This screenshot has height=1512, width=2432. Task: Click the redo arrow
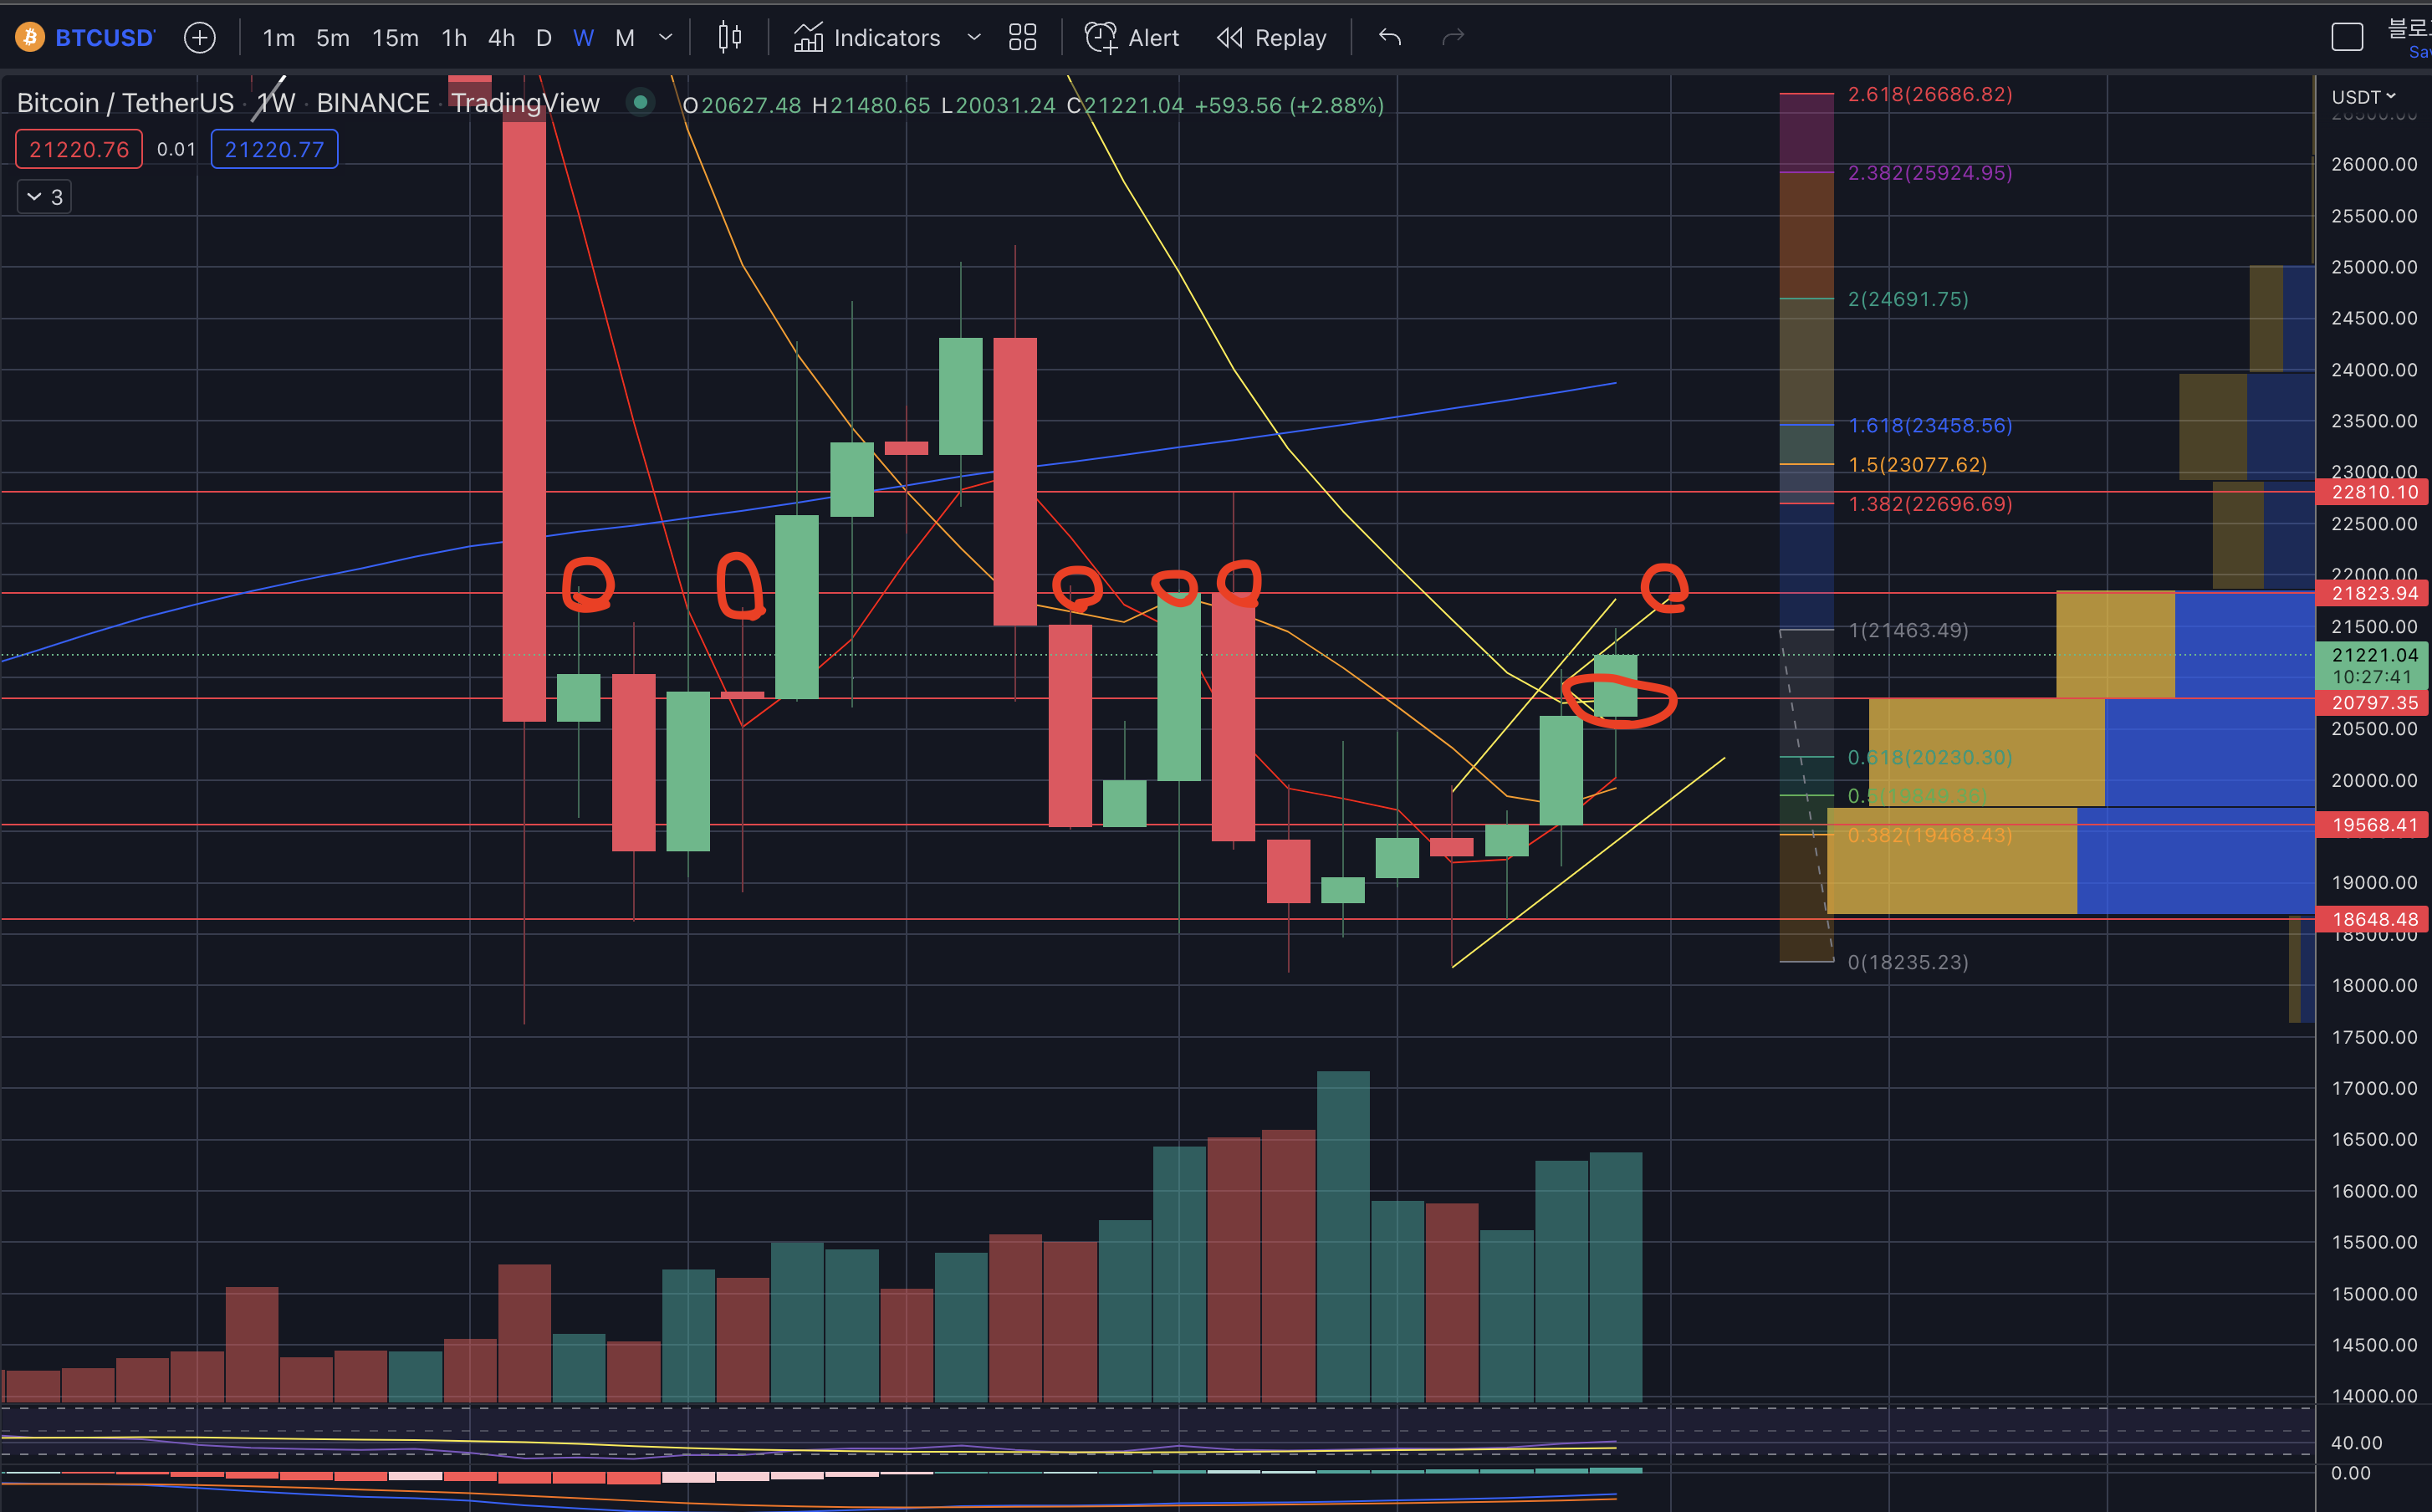[1453, 38]
